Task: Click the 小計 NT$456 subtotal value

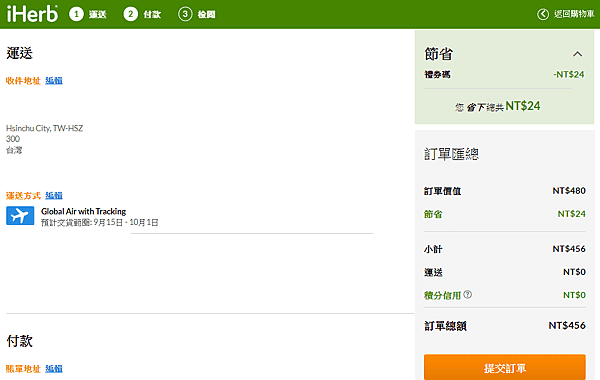Action: 569,249
